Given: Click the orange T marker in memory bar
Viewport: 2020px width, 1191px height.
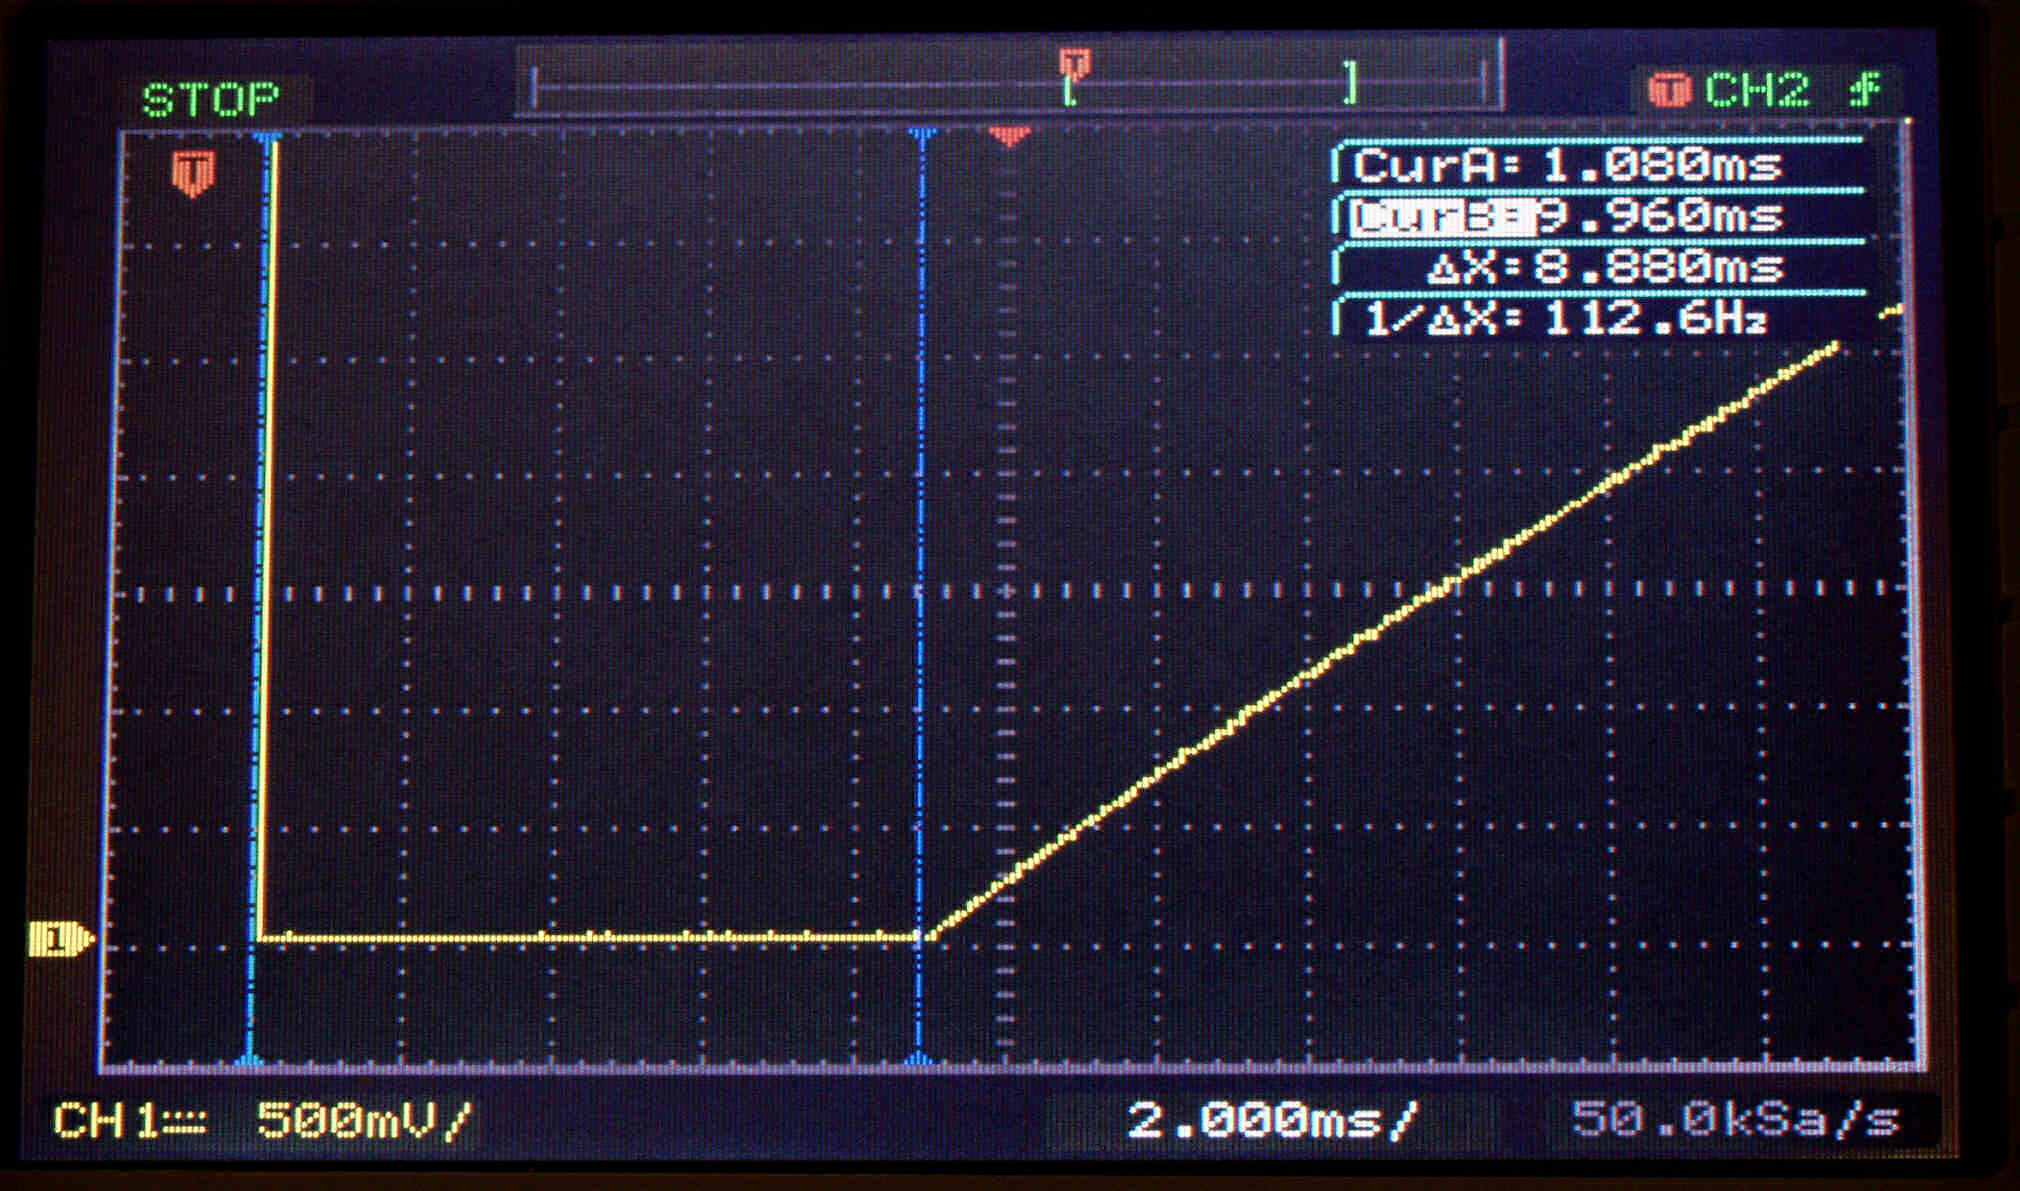Looking at the screenshot, I should tap(1075, 64).
